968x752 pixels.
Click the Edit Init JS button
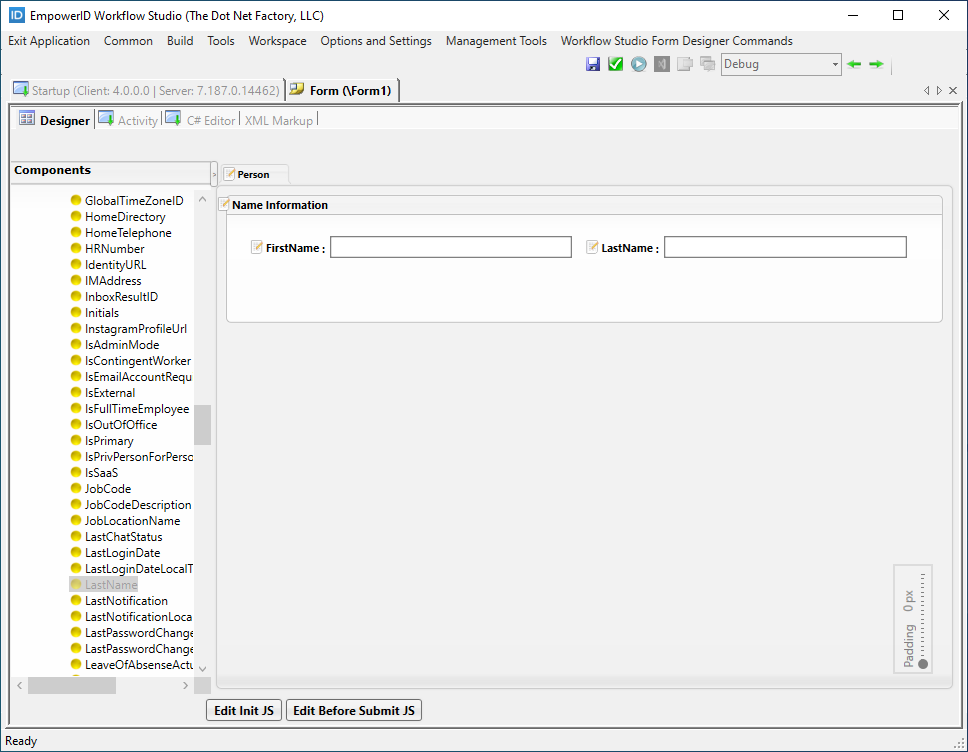[243, 711]
